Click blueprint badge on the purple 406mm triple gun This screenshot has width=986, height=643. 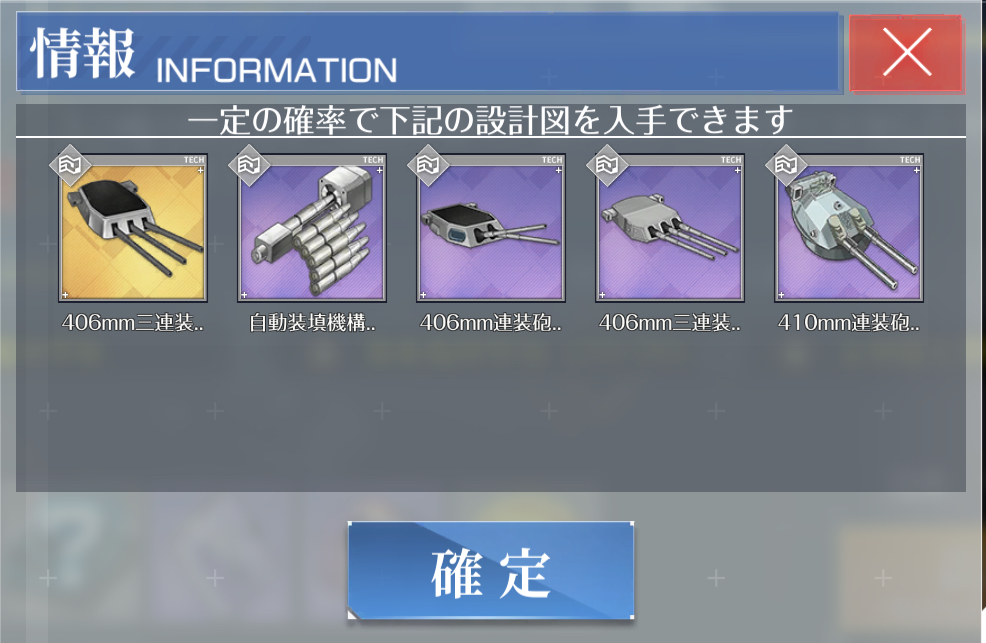click(607, 165)
